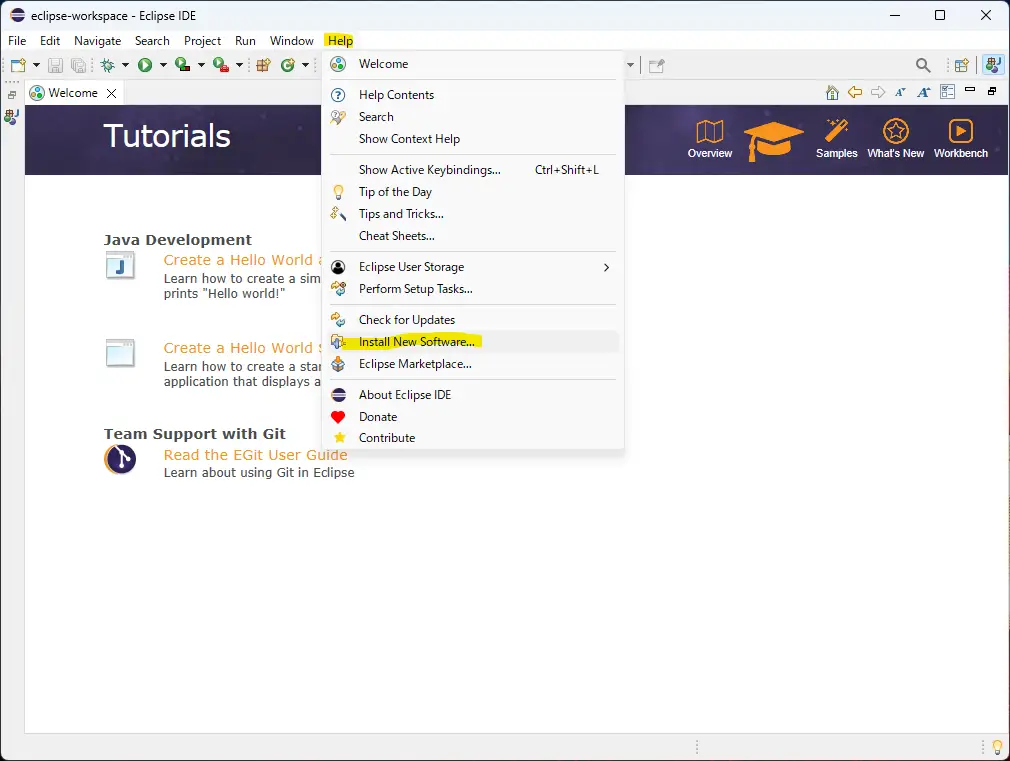
Task: Open the Navigate menu
Action: click(97, 41)
